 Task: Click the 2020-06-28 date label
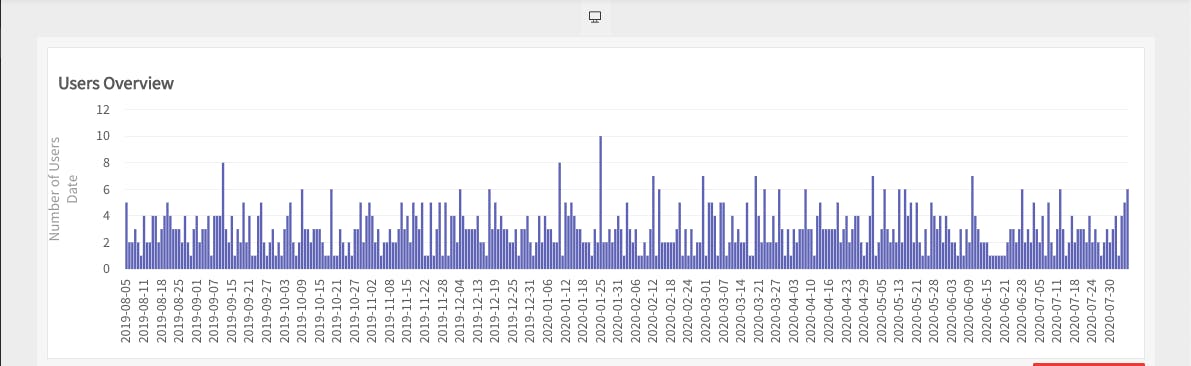pos(1021,311)
